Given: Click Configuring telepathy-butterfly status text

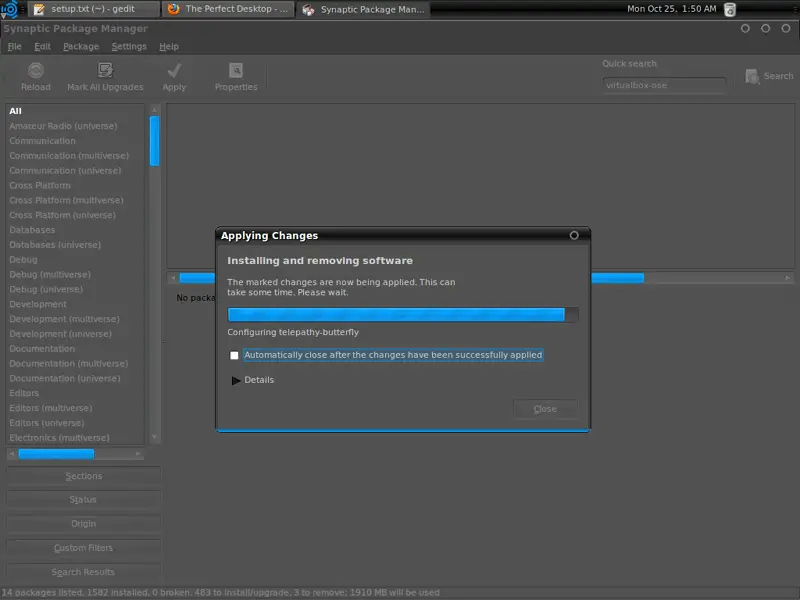Looking at the screenshot, I should coord(293,332).
